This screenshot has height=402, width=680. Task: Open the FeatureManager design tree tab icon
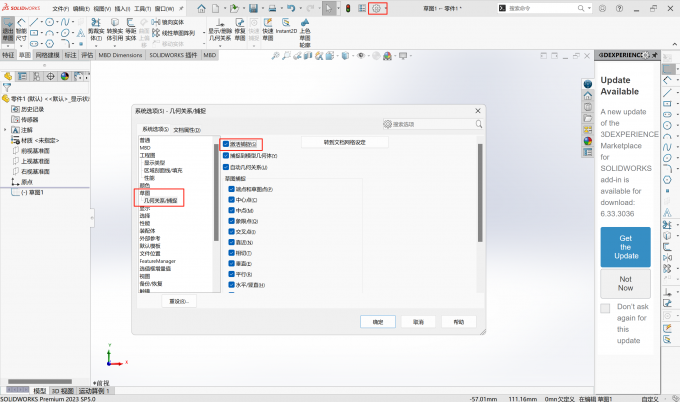point(8,76)
